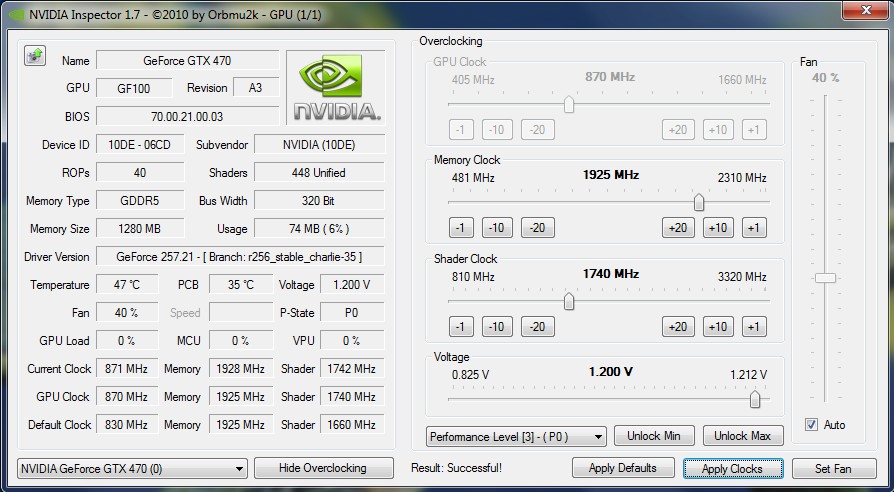The height and width of the screenshot is (492, 894).
Task: Click the 2310 MHz maximum memory label
Action: click(742, 178)
